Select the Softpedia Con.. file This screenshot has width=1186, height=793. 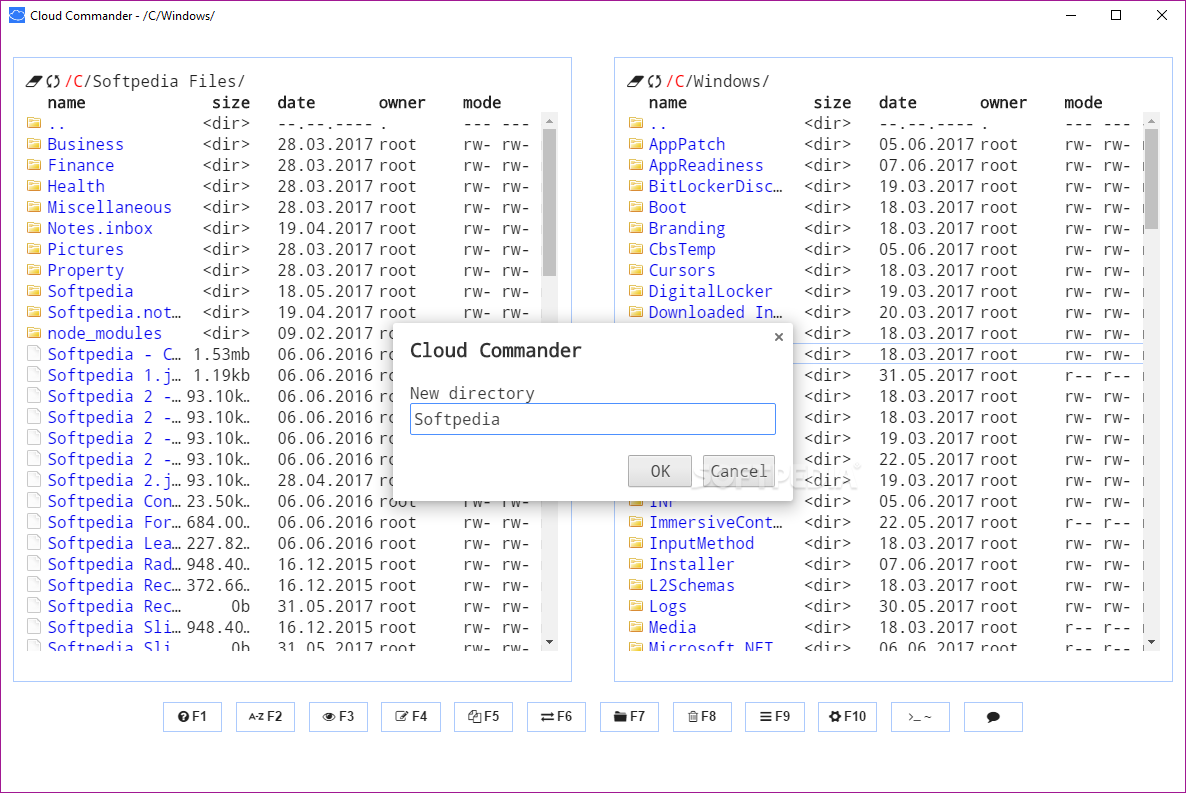tap(114, 501)
